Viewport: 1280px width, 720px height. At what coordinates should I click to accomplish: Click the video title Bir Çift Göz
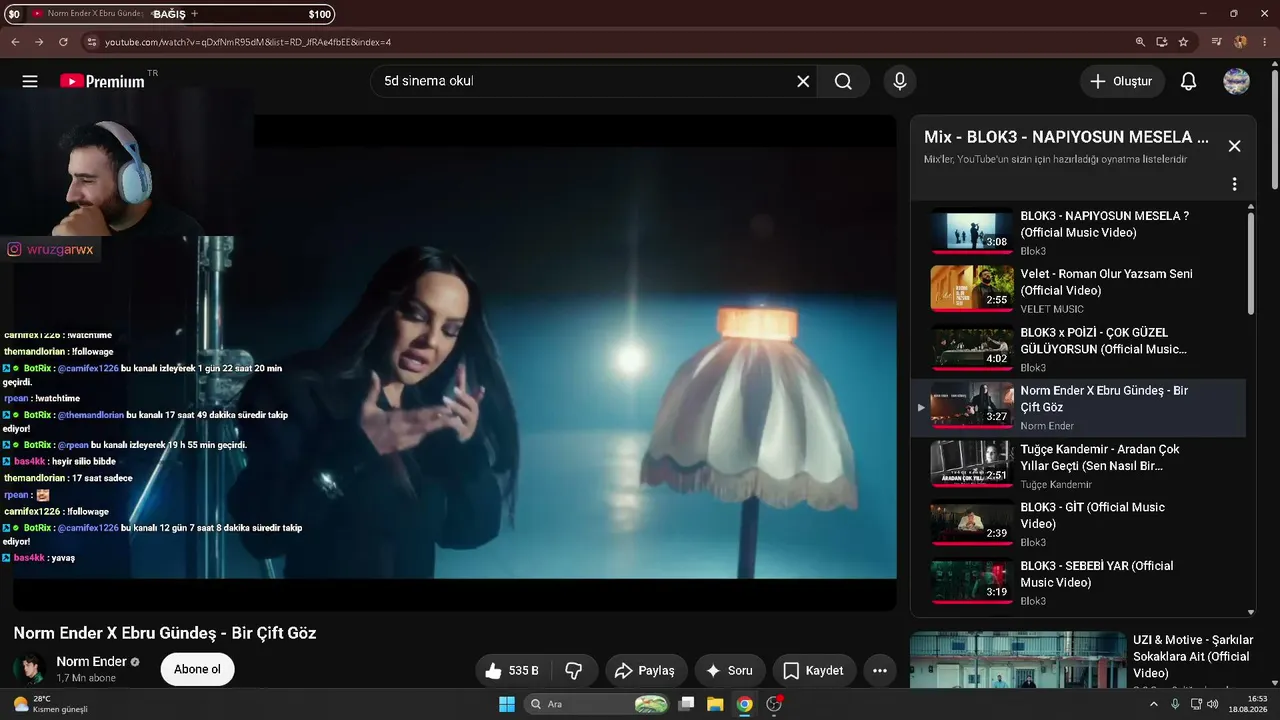coord(165,633)
